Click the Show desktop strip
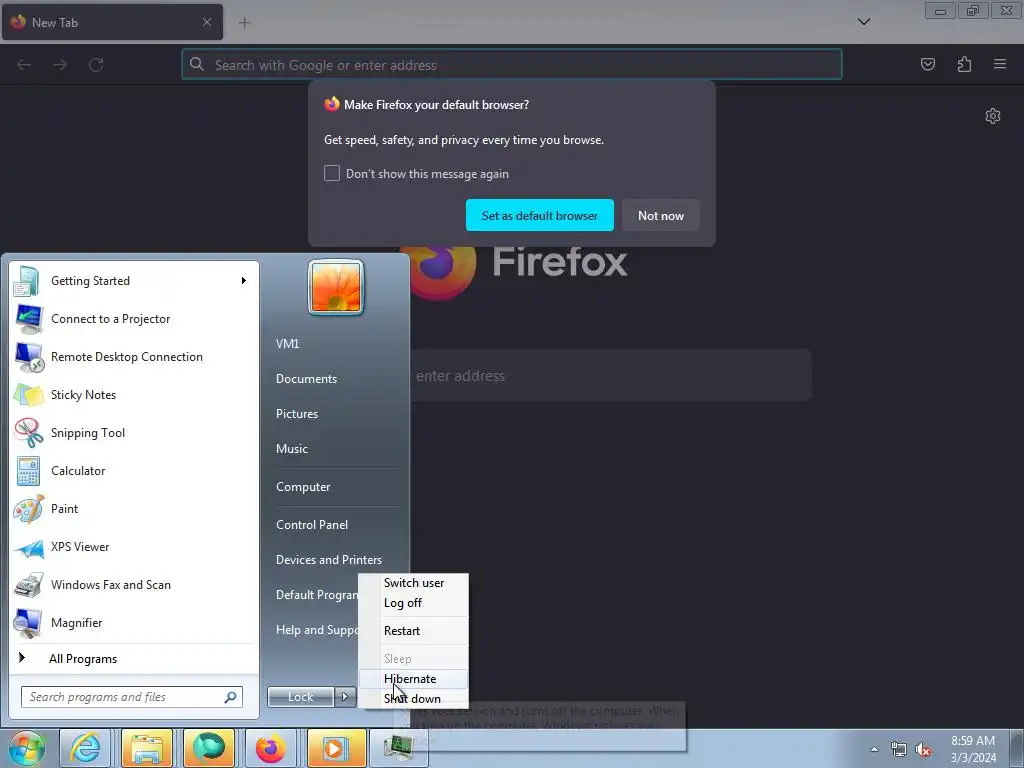Viewport: 1024px width, 768px height. pos(1017,748)
